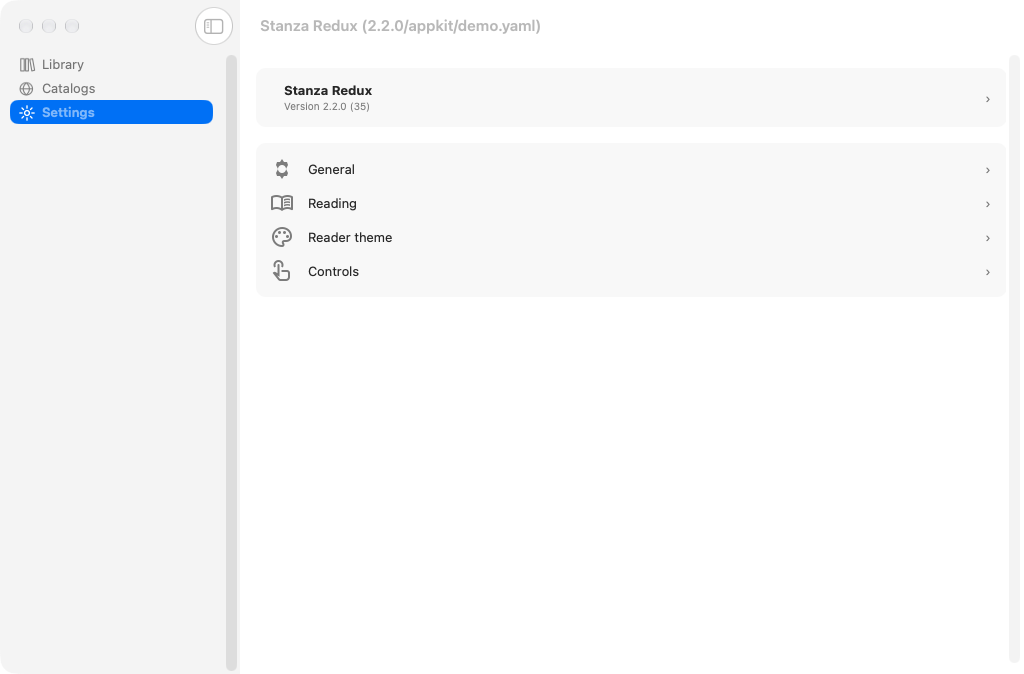Click the Reader theme palette icon

(281, 237)
